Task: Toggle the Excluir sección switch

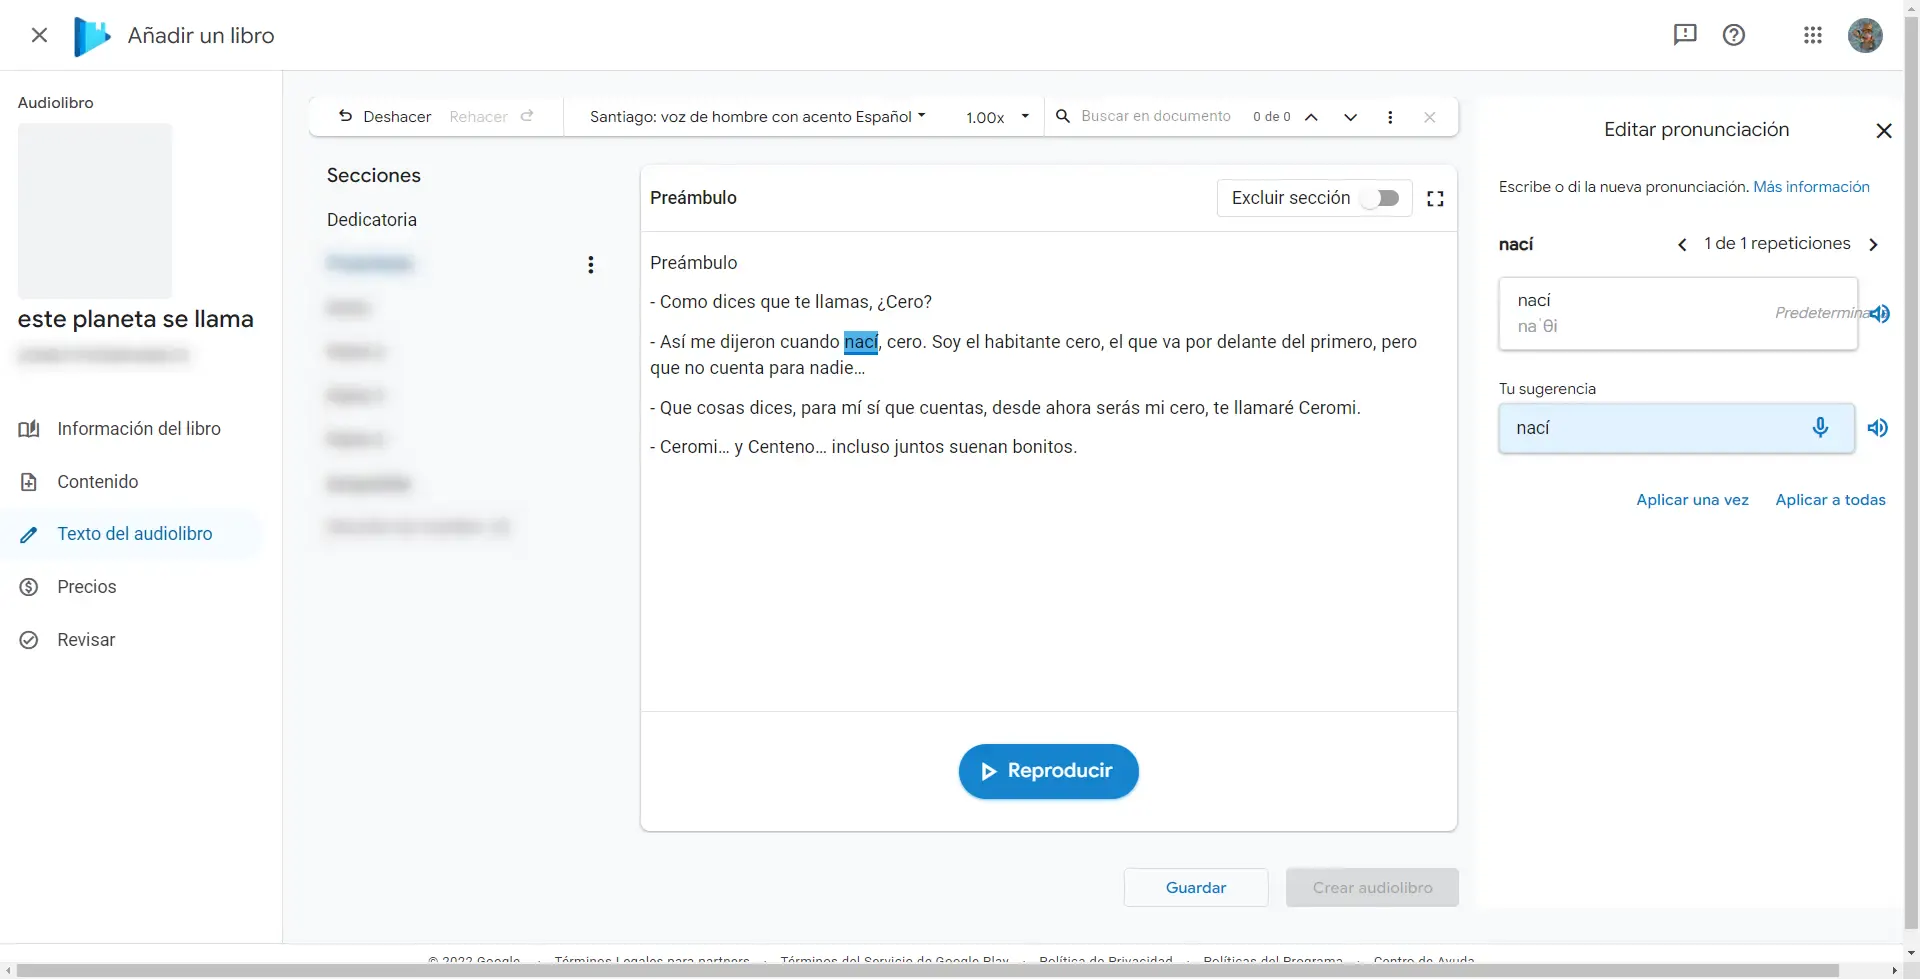Action: pos(1383,198)
